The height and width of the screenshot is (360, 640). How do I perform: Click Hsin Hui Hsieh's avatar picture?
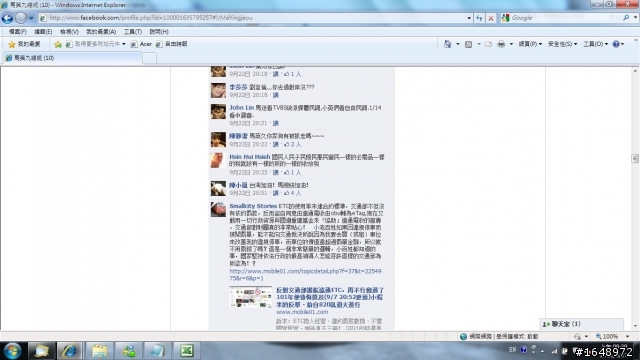pos(218,160)
